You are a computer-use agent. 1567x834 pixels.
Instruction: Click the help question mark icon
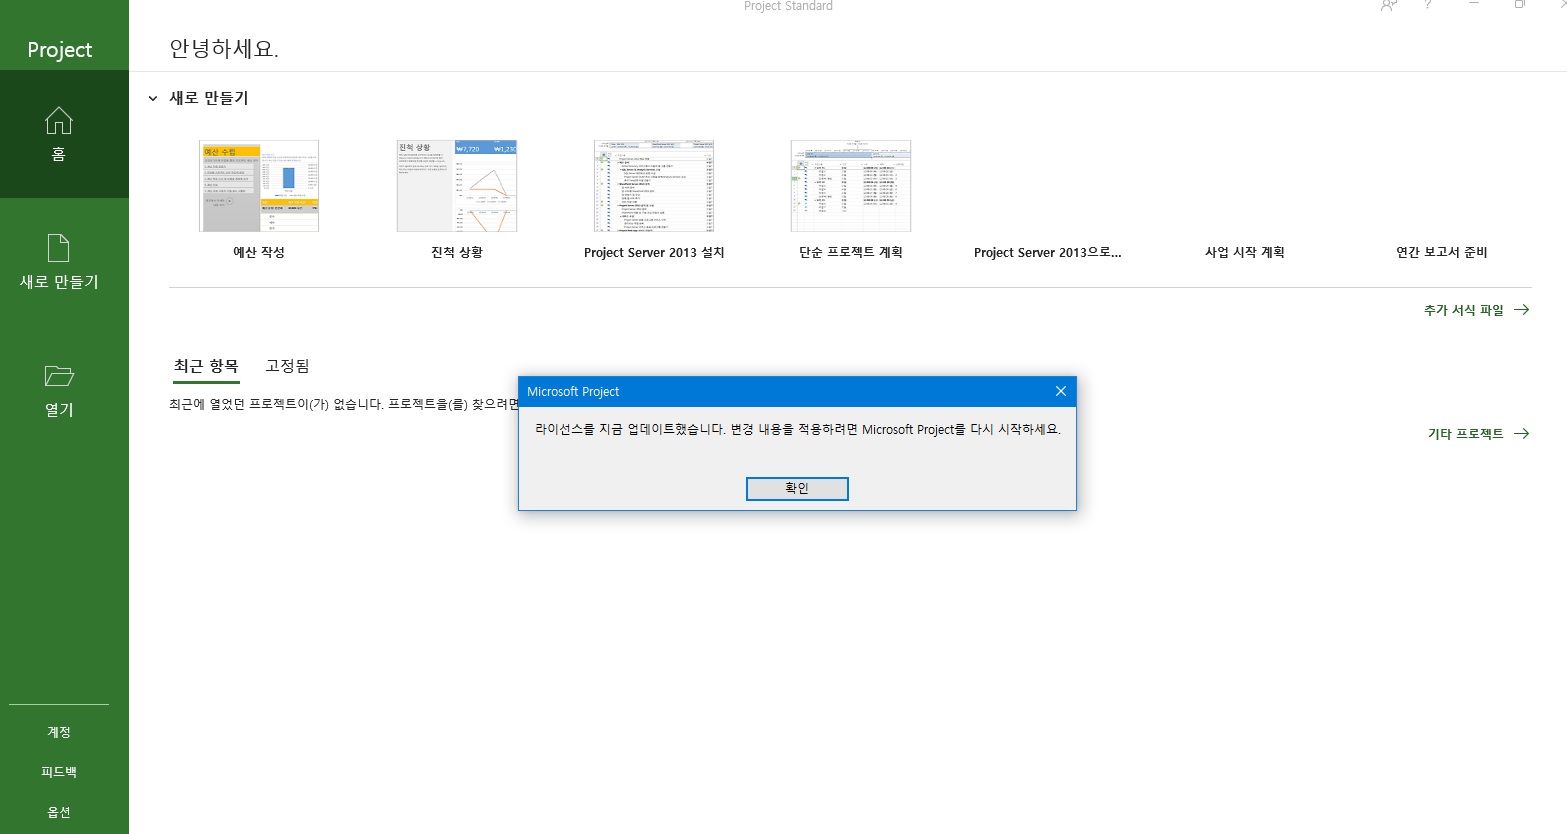coord(1428,5)
